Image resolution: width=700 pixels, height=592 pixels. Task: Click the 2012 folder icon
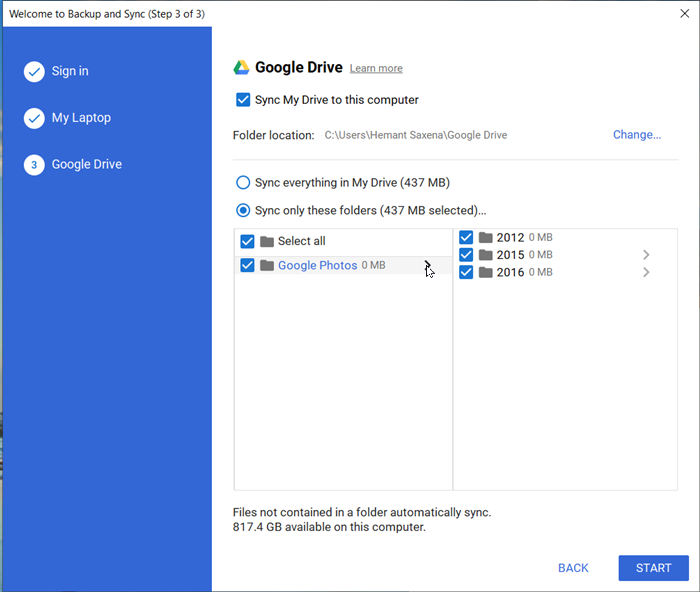pos(485,238)
